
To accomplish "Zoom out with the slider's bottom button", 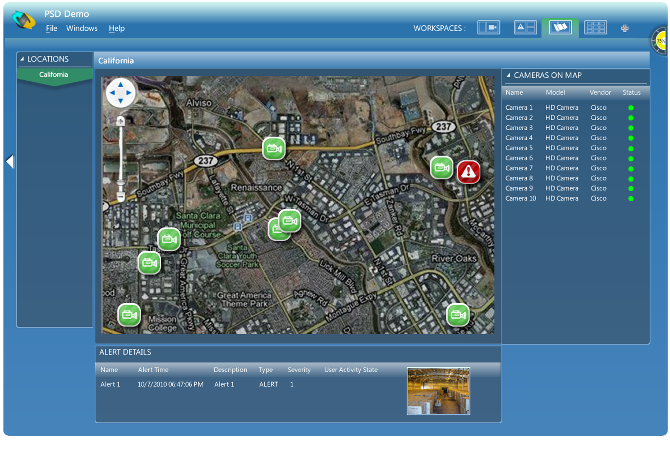I will coord(121,196).
